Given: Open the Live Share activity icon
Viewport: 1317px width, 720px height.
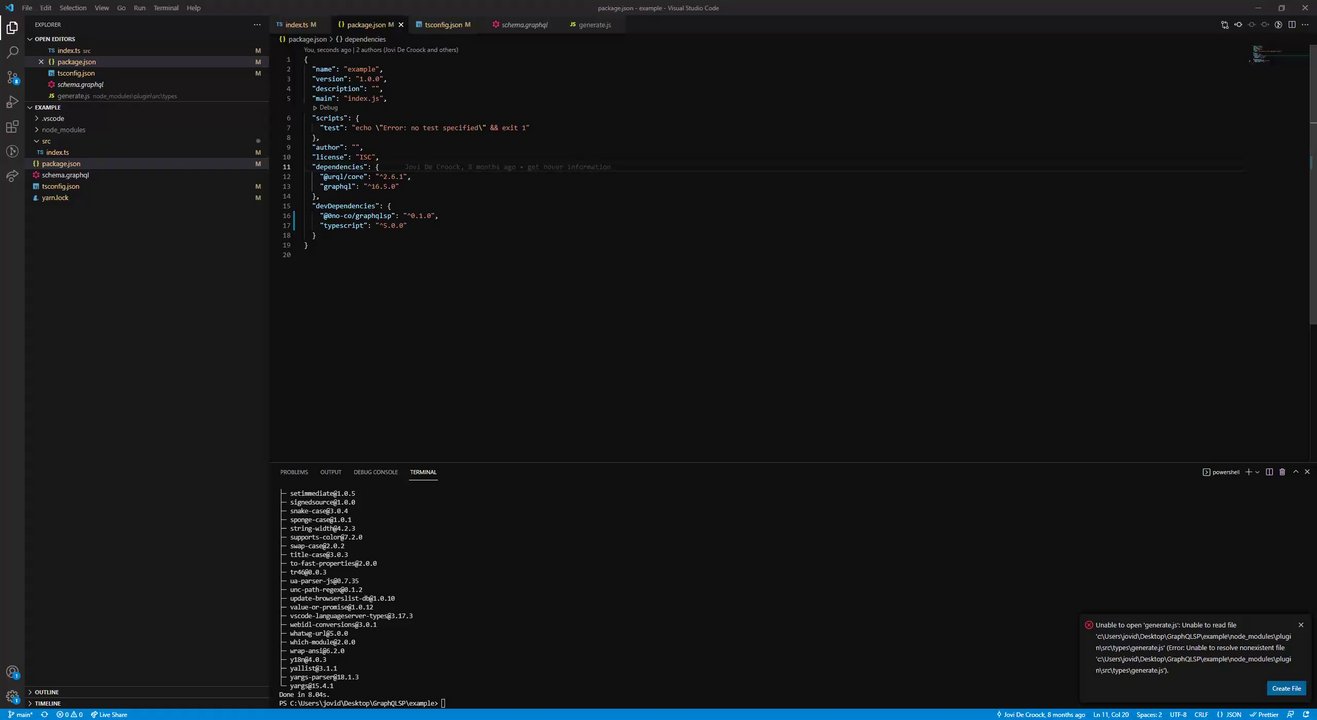Looking at the screenshot, I should pyautogui.click(x=12, y=176).
